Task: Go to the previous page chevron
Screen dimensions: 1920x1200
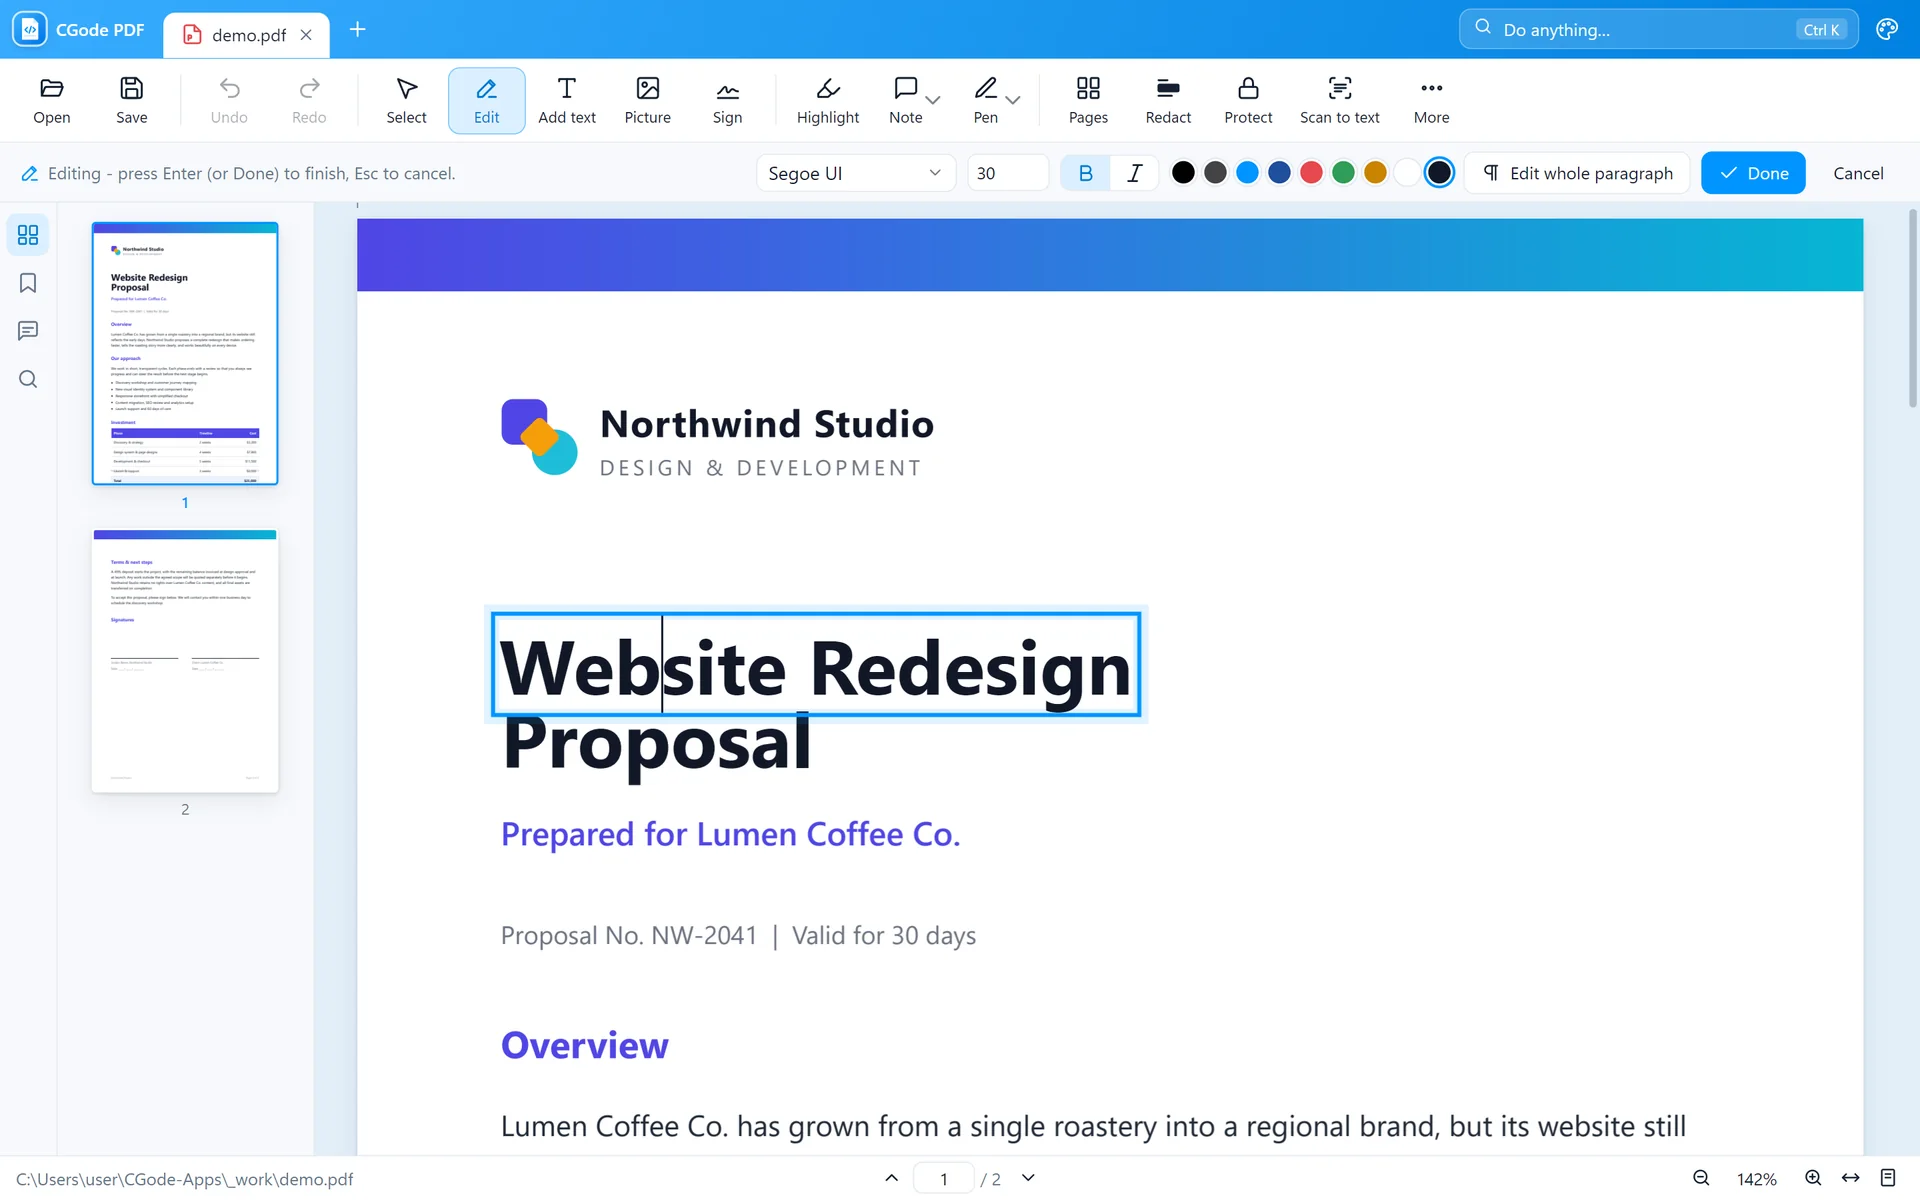Action: (892, 1178)
